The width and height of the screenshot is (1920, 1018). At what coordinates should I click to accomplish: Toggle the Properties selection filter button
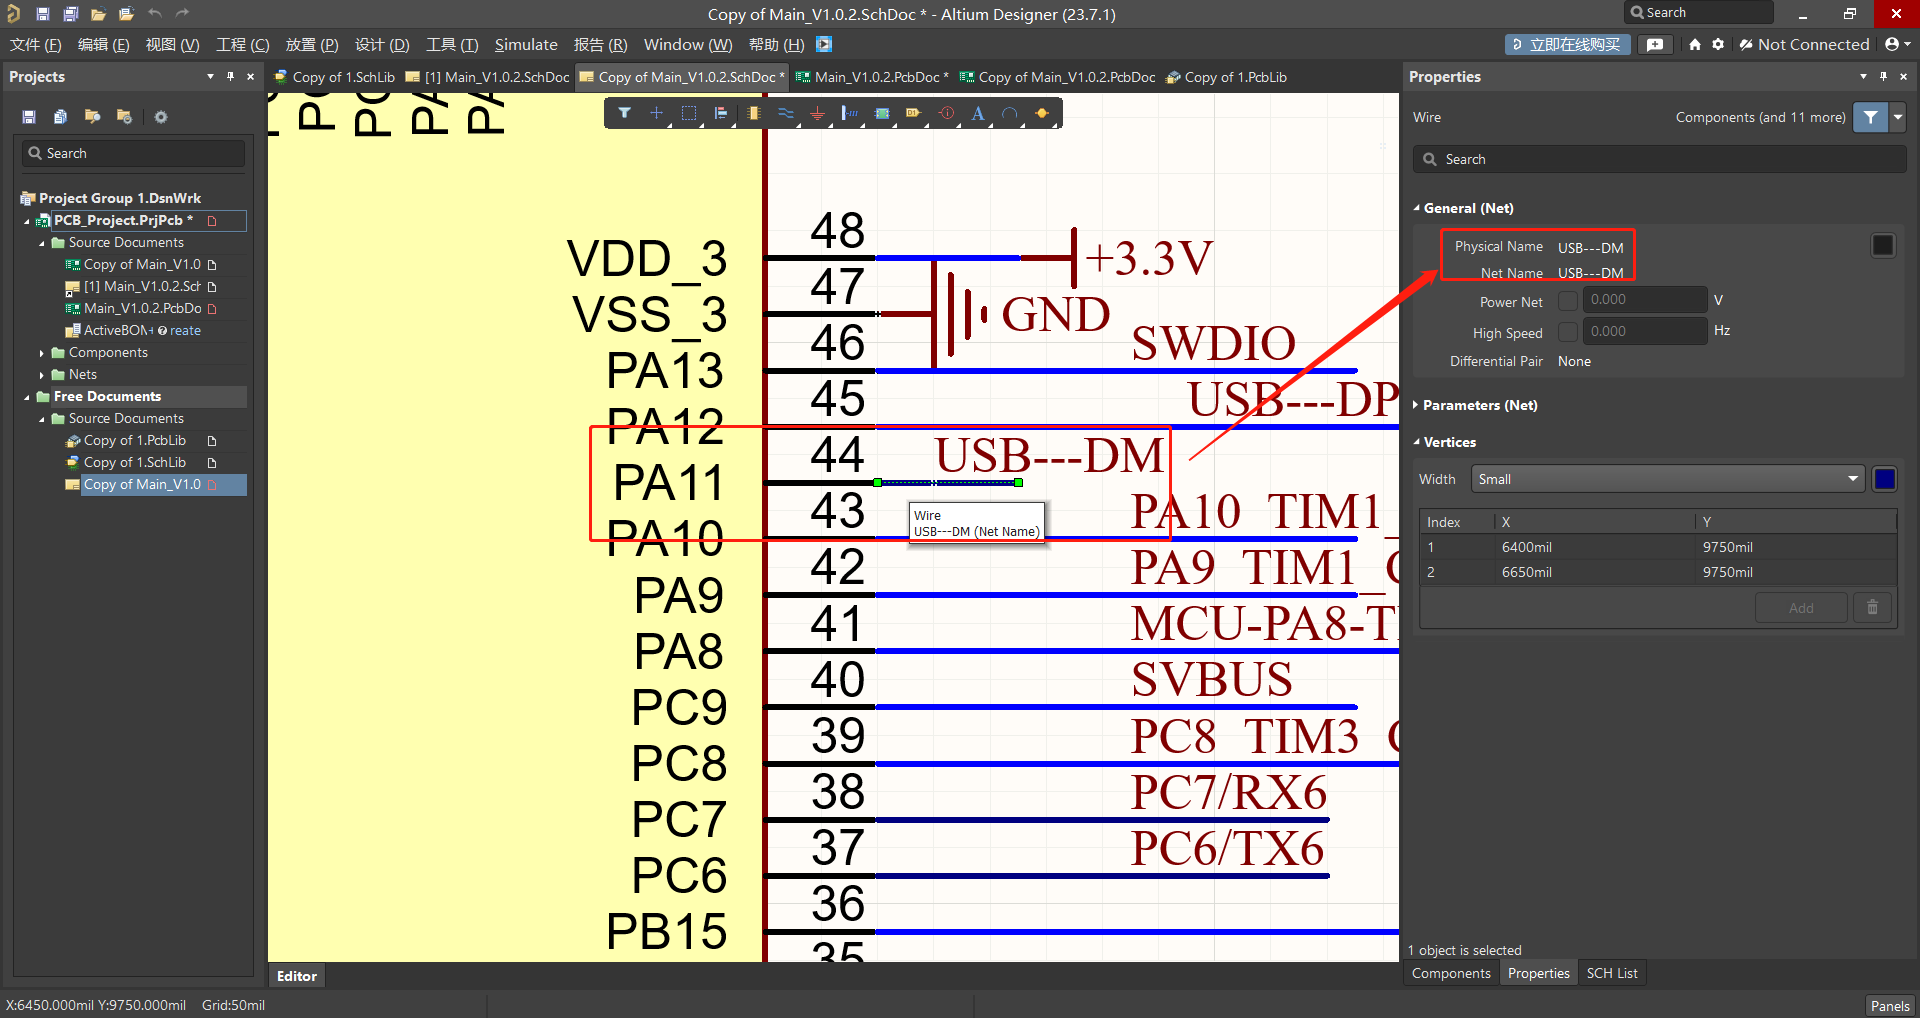(x=1870, y=118)
